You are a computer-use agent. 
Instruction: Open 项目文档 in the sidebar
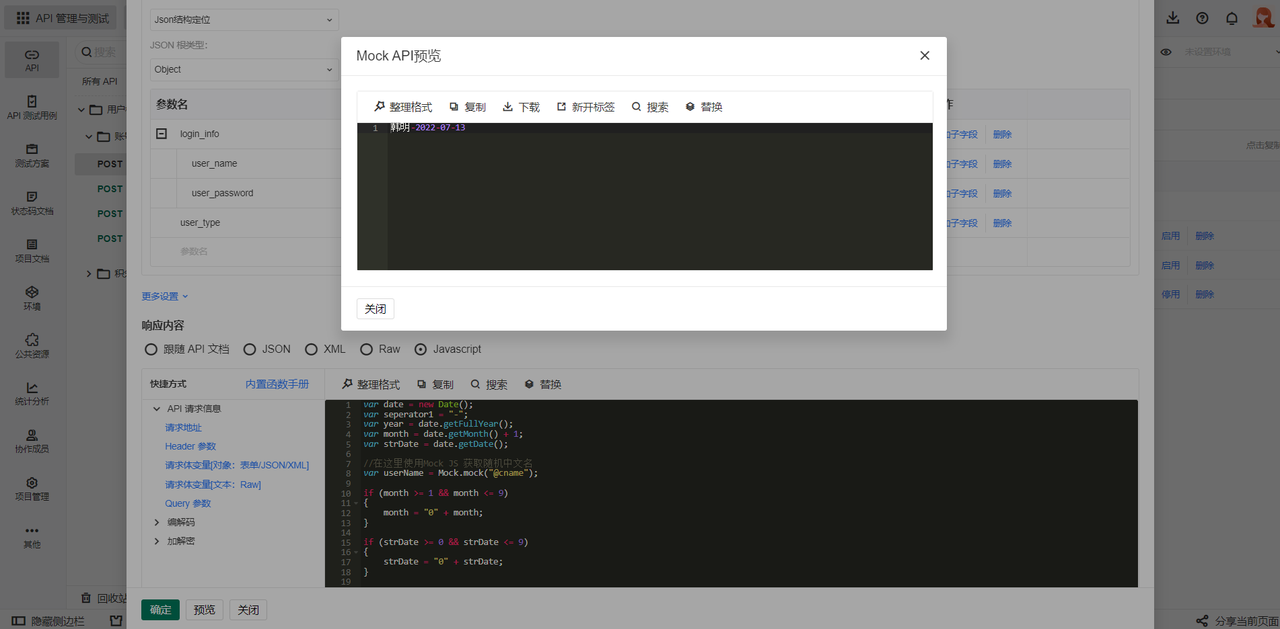tap(32, 250)
